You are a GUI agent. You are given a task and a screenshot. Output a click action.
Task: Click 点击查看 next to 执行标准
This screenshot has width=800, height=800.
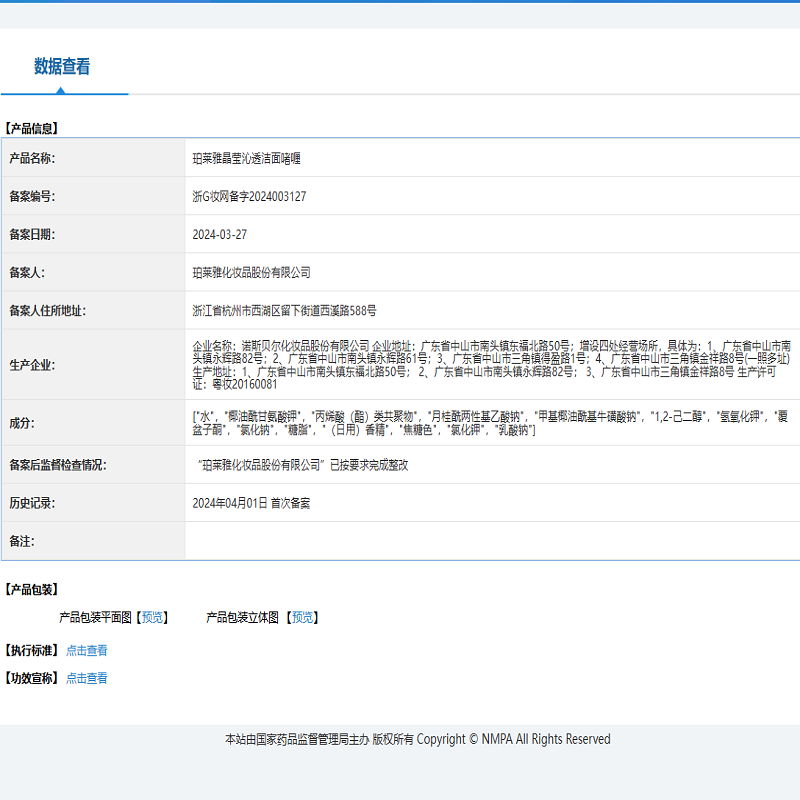pyautogui.click(x=87, y=650)
